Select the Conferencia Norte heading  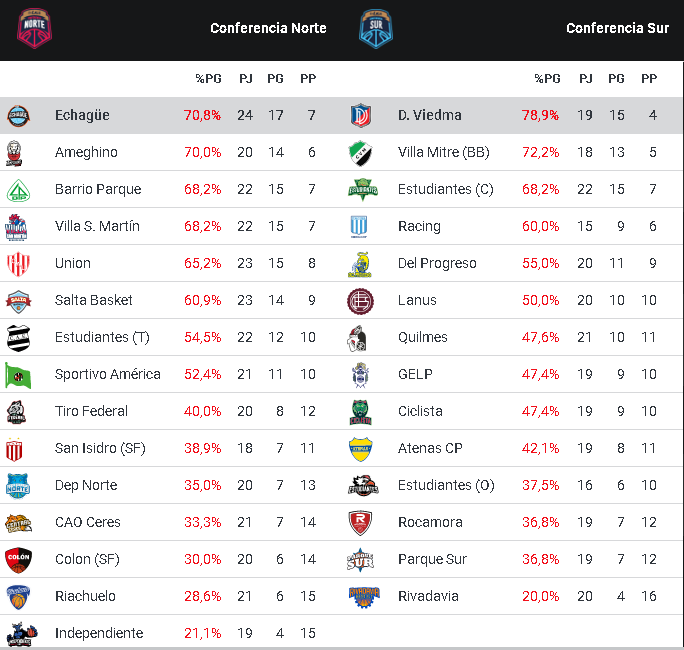click(x=268, y=28)
